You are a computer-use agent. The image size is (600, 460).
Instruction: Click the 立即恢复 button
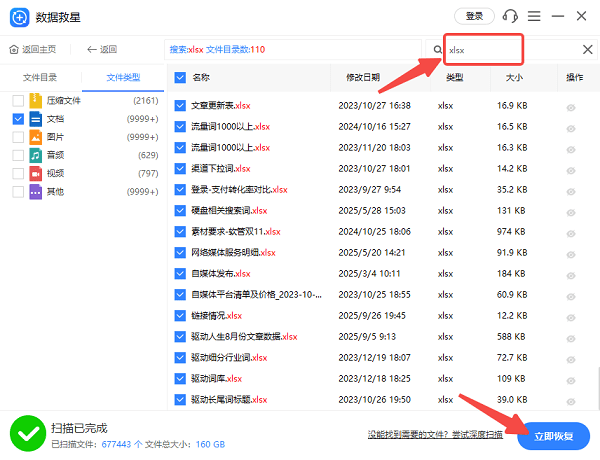(555, 434)
